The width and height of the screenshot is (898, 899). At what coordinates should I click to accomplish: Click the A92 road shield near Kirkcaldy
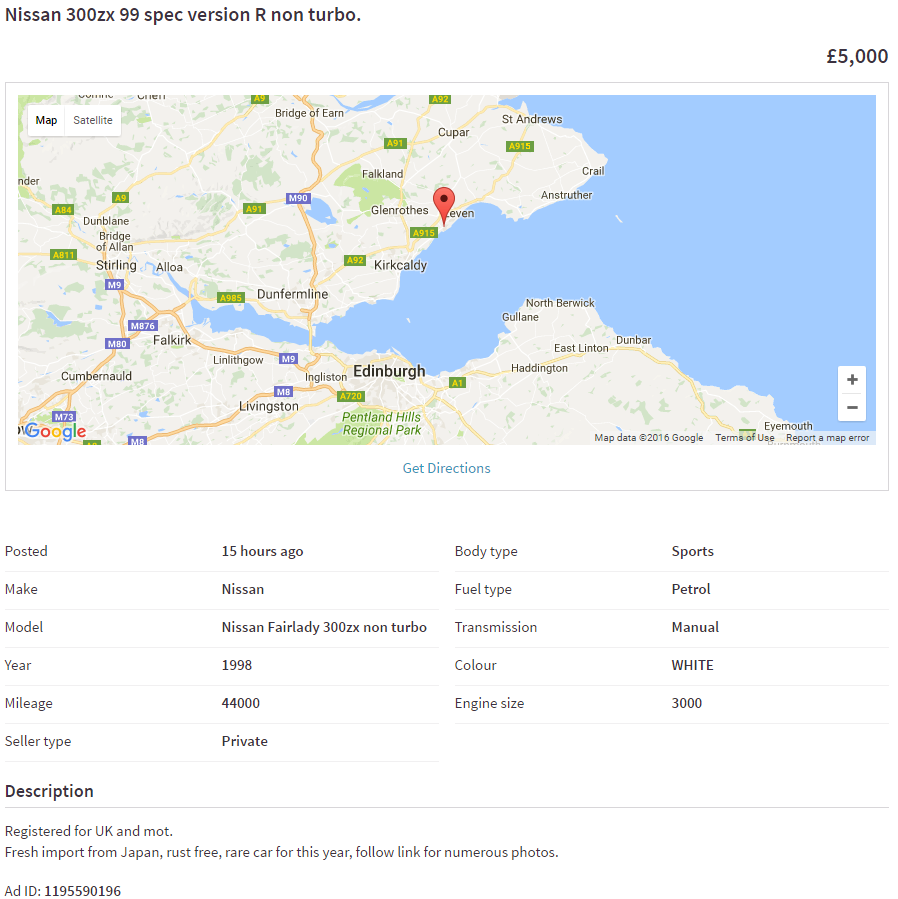355,260
